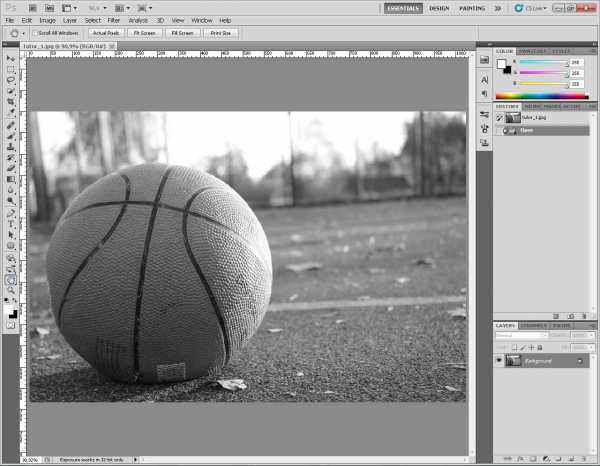Open CS Live dropdown

(x=531, y=8)
